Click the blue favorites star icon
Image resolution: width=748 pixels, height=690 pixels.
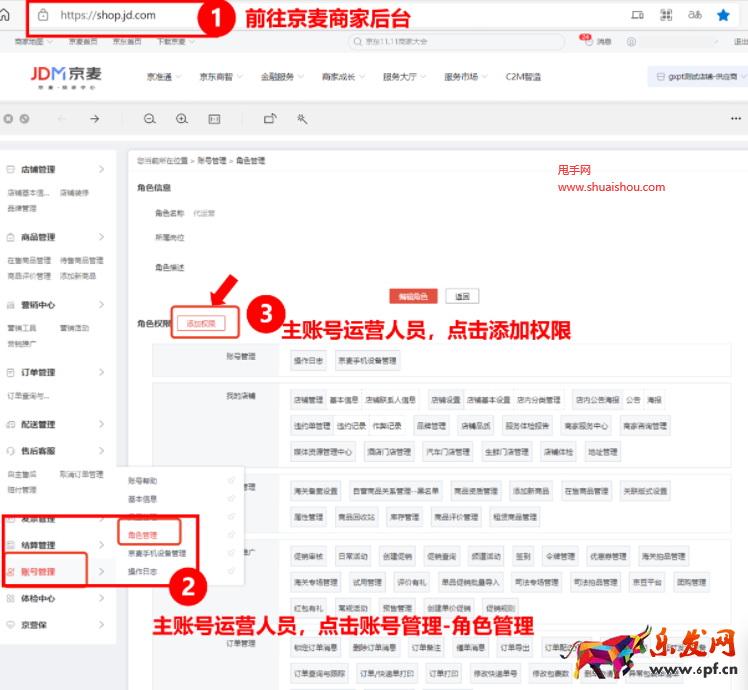point(723,15)
